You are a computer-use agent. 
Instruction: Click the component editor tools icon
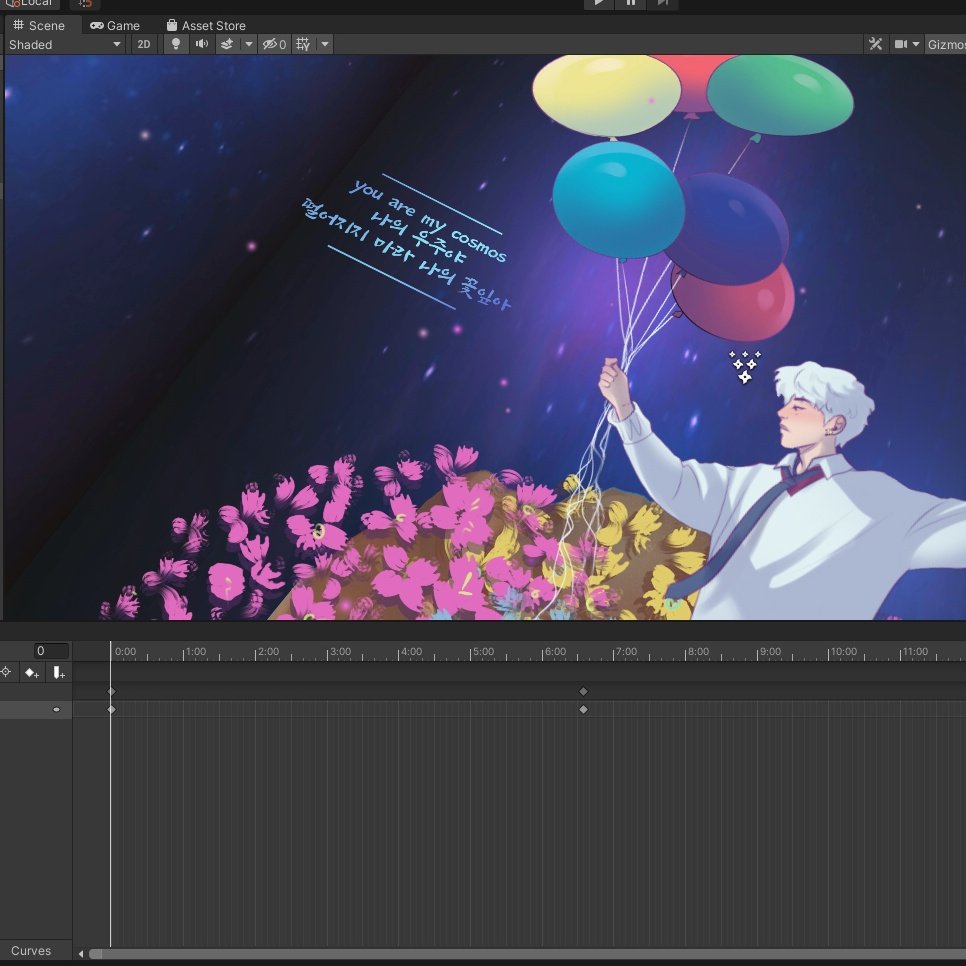tap(875, 44)
